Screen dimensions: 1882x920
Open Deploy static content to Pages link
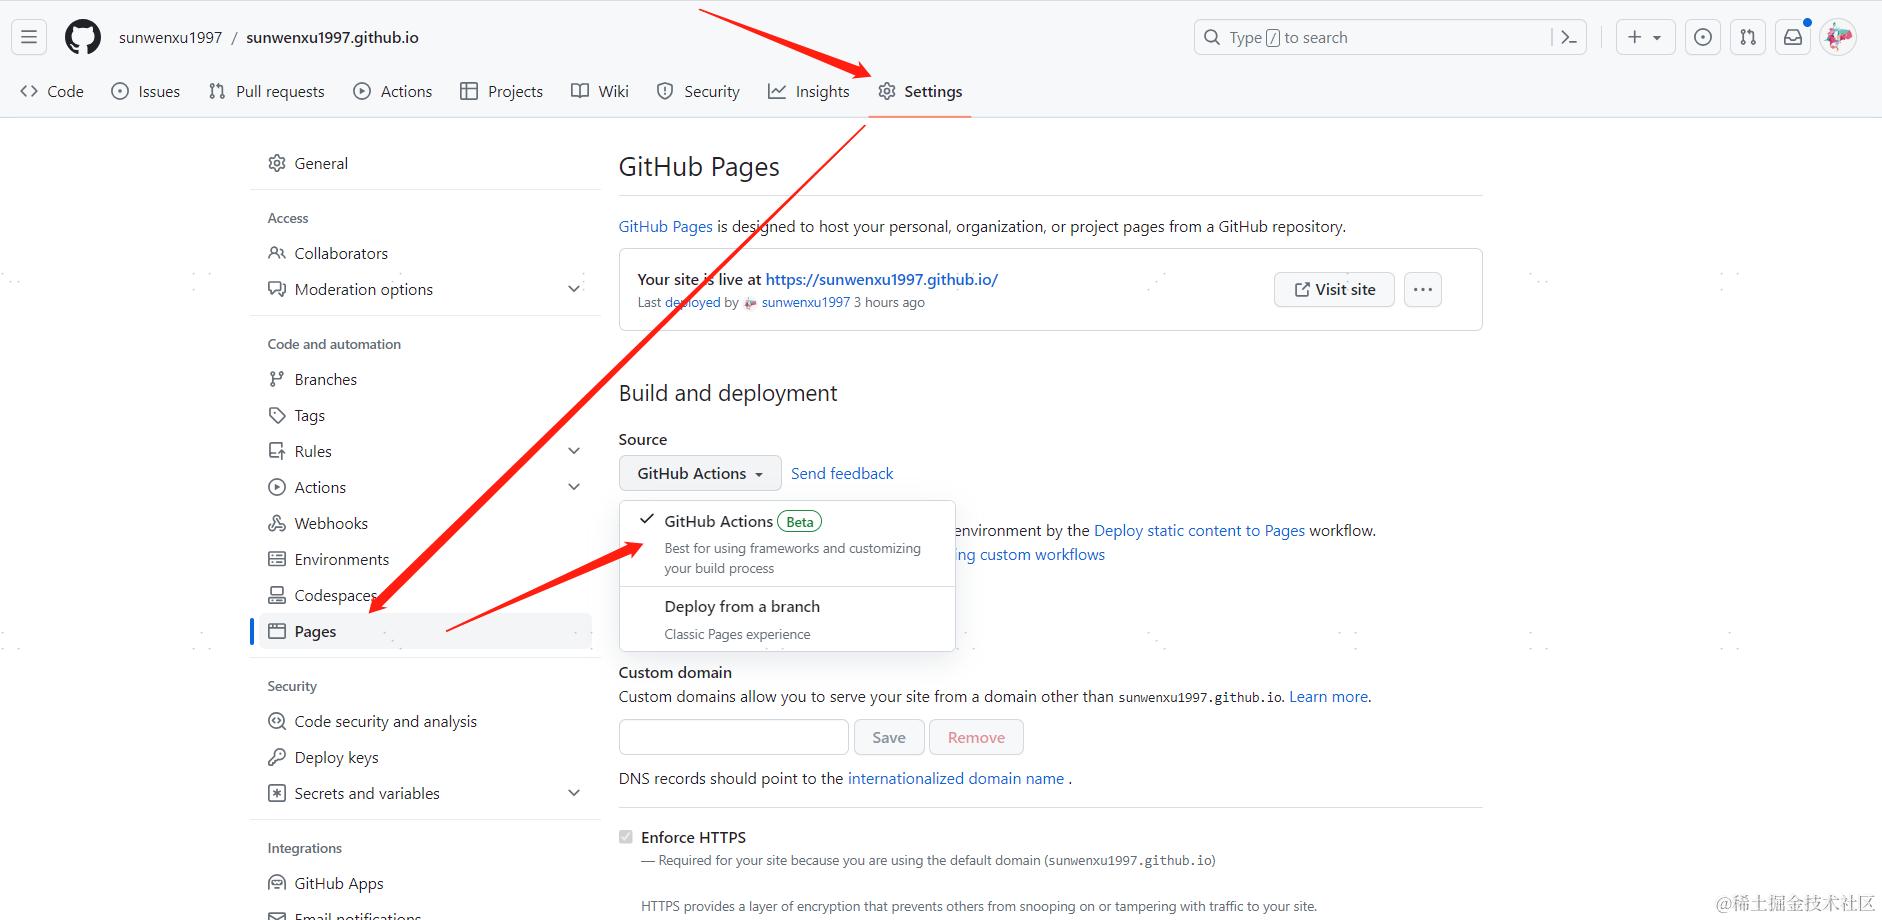point(1199,530)
